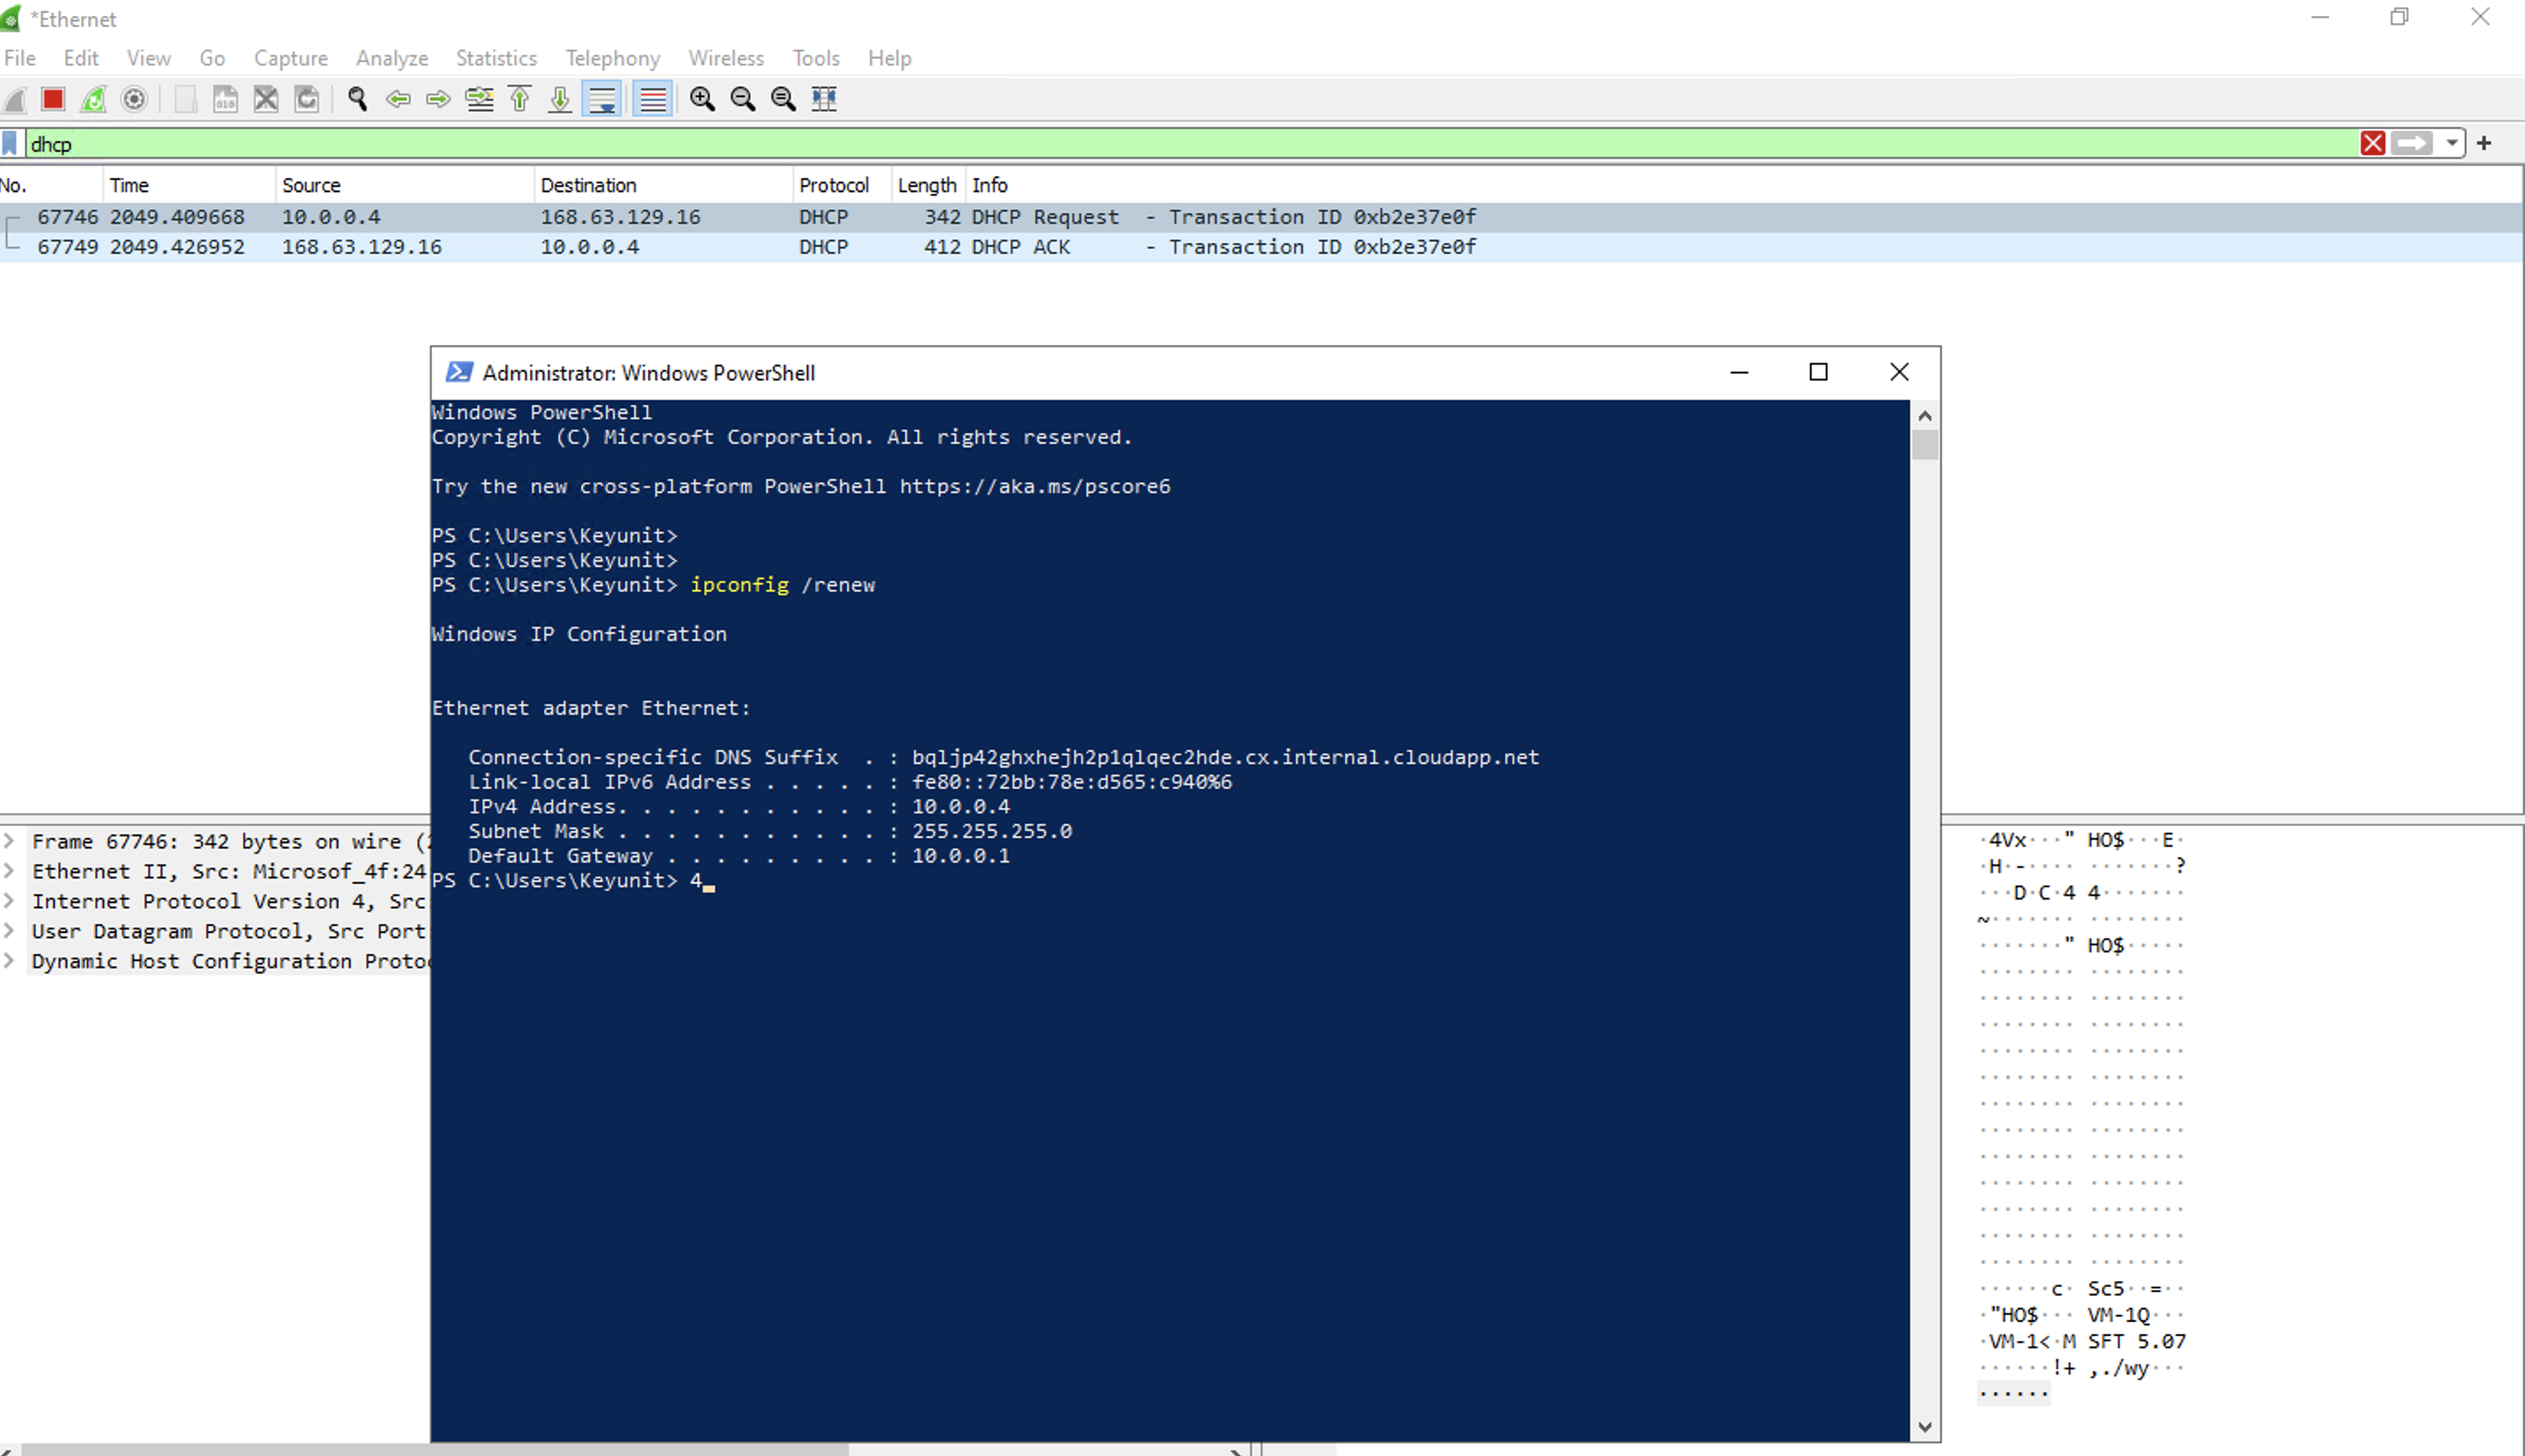The image size is (2525, 1456).
Task: Apply the current display filter
Action: point(2412,143)
